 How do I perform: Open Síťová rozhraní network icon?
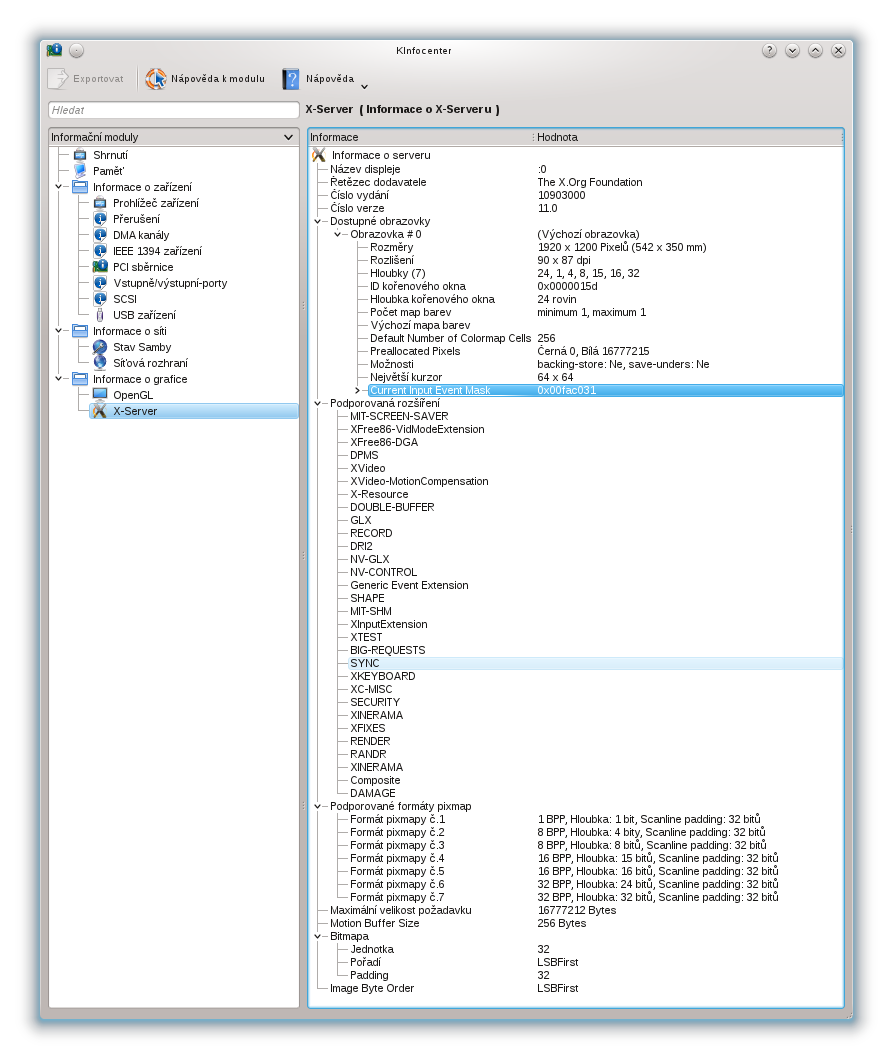click(x=100, y=363)
